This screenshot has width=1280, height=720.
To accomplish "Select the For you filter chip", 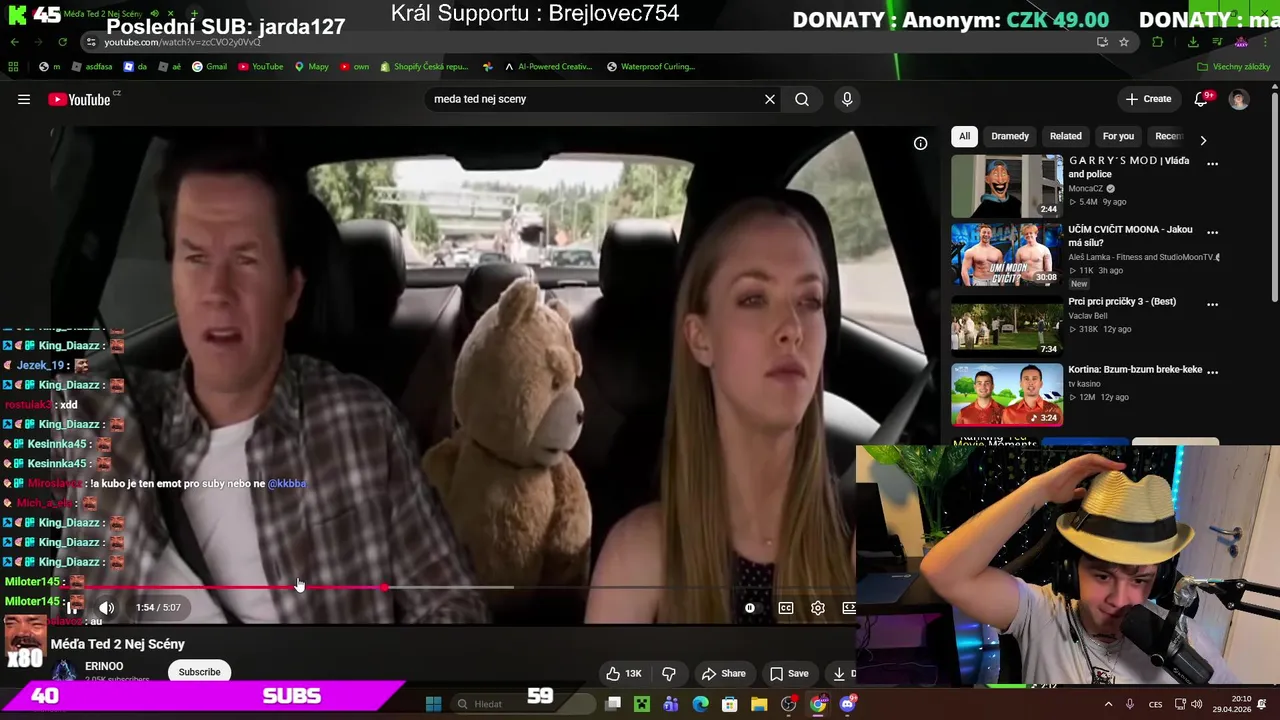I will pyautogui.click(x=1118, y=136).
